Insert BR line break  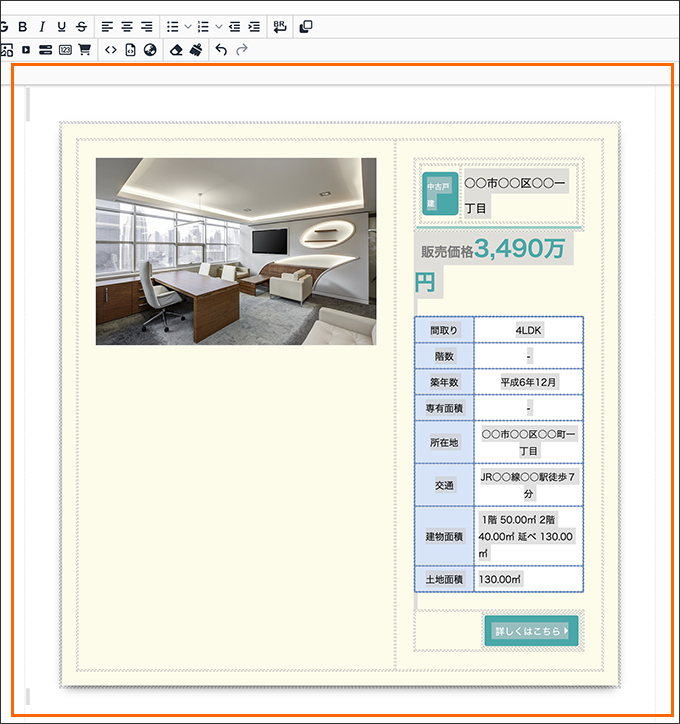280,27
